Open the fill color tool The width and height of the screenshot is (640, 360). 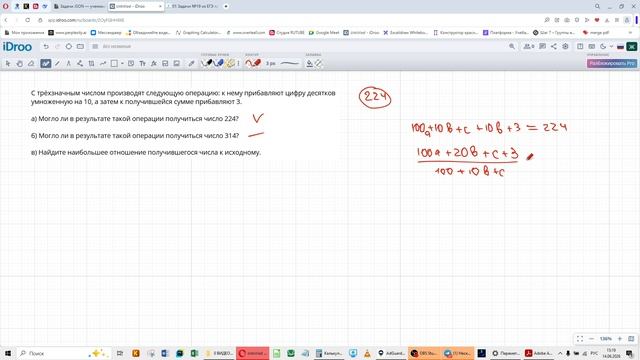coord(310,64)
